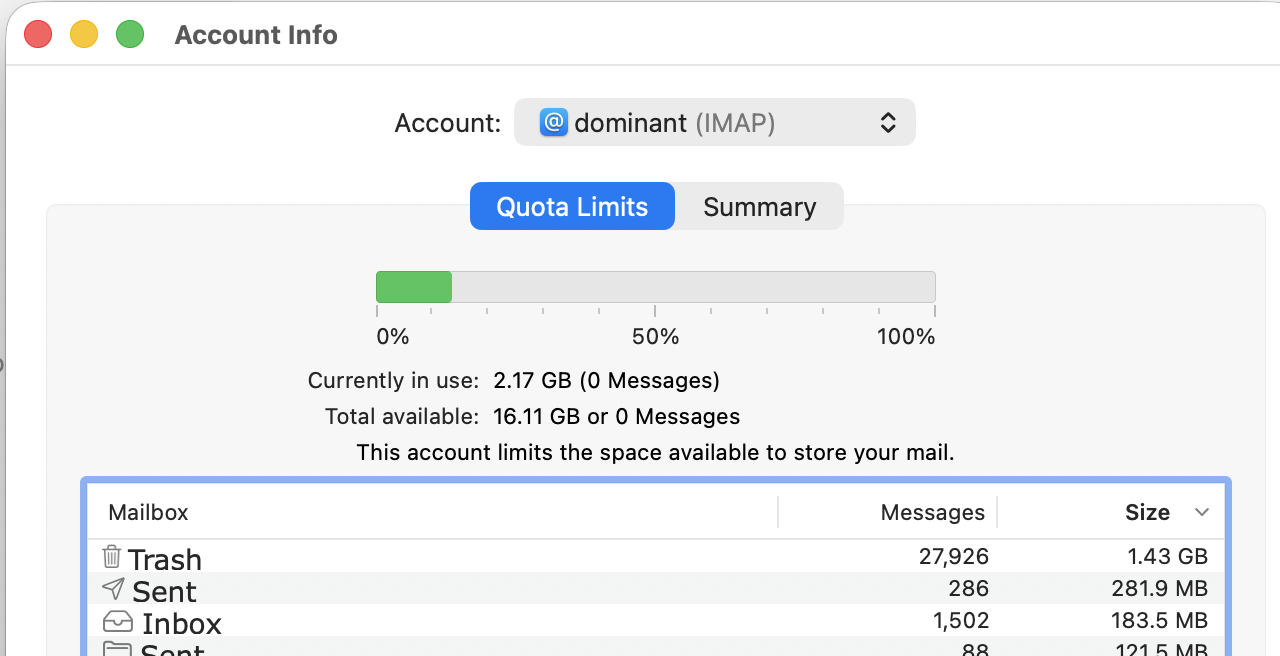Select the Sent mailbox with 286 messages
The height and width of the screenshot is (656, 1280).
[165, 591]
